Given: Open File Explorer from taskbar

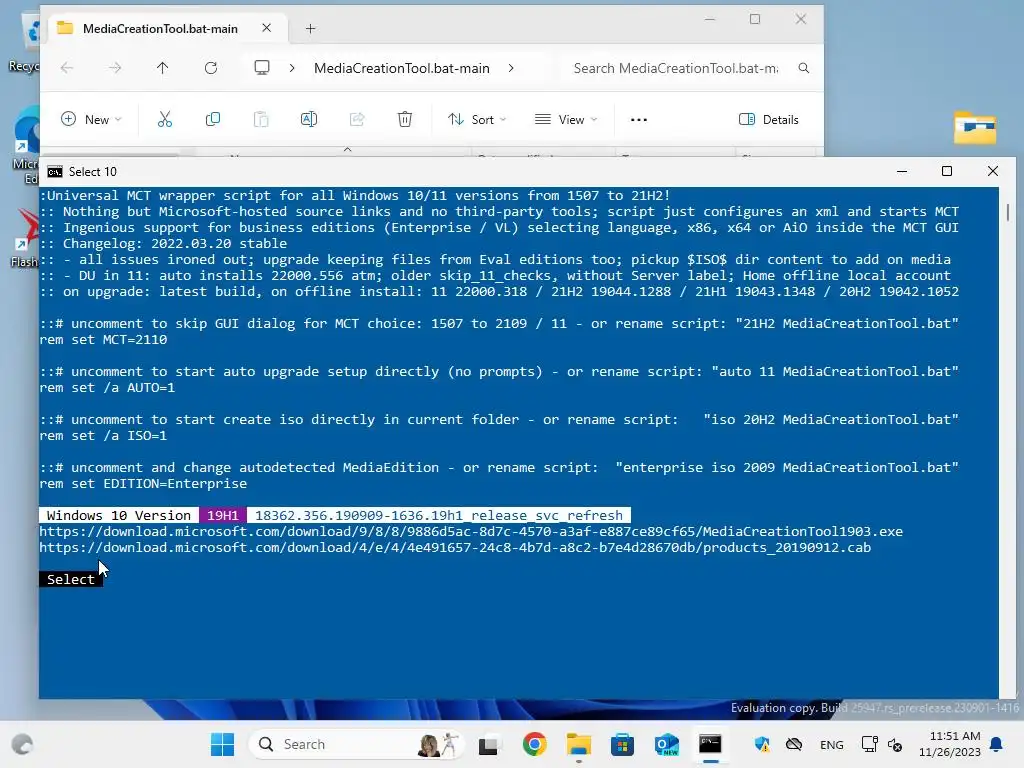Looking at the screenshot, I should pos(579,744).
